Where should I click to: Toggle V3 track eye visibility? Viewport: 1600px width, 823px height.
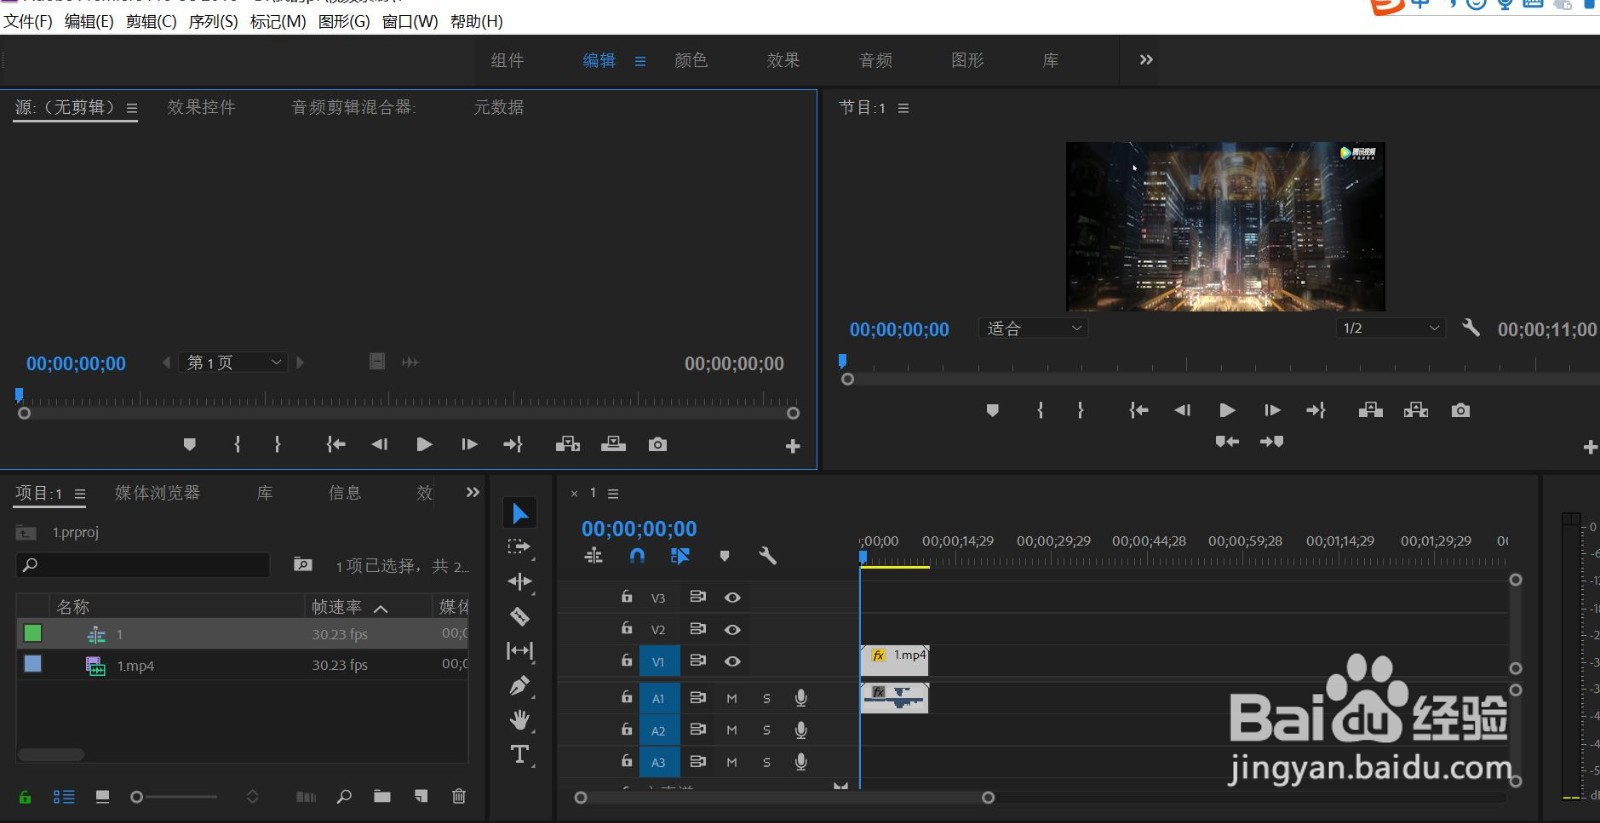click(x=732, y=597)
